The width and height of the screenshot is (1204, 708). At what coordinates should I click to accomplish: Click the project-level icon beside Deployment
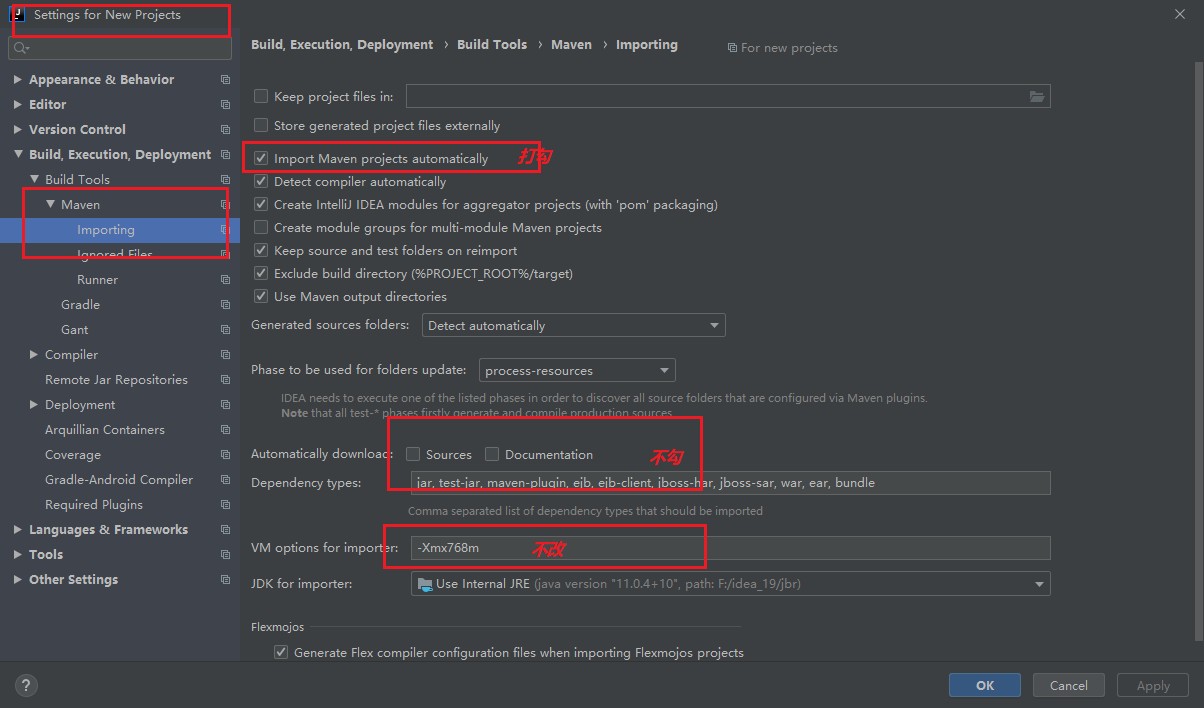[225, 405]
